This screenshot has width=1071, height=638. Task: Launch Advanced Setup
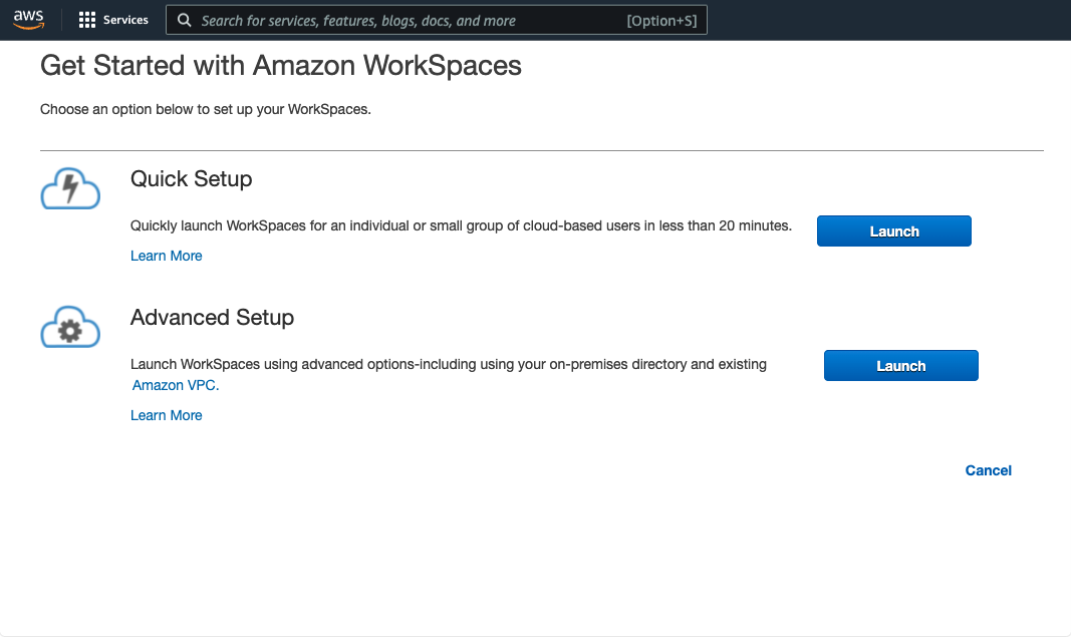(x=901, y=365)
